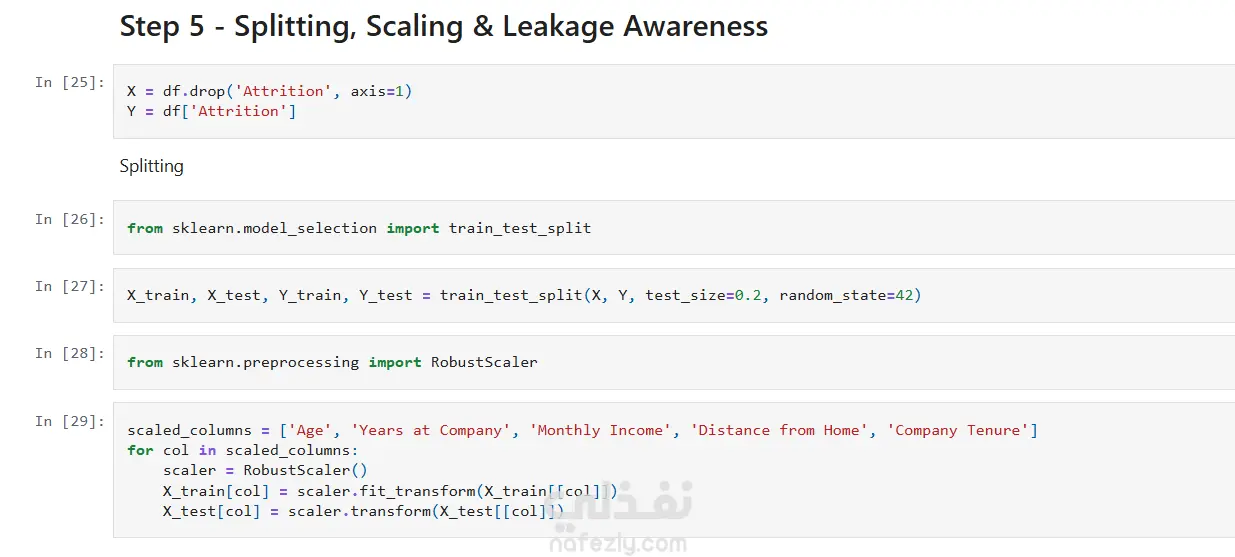Select the In [29] cell prompt
This screenshot has width=1235, height=557.
pyautogui.click(x=70, y=421)
